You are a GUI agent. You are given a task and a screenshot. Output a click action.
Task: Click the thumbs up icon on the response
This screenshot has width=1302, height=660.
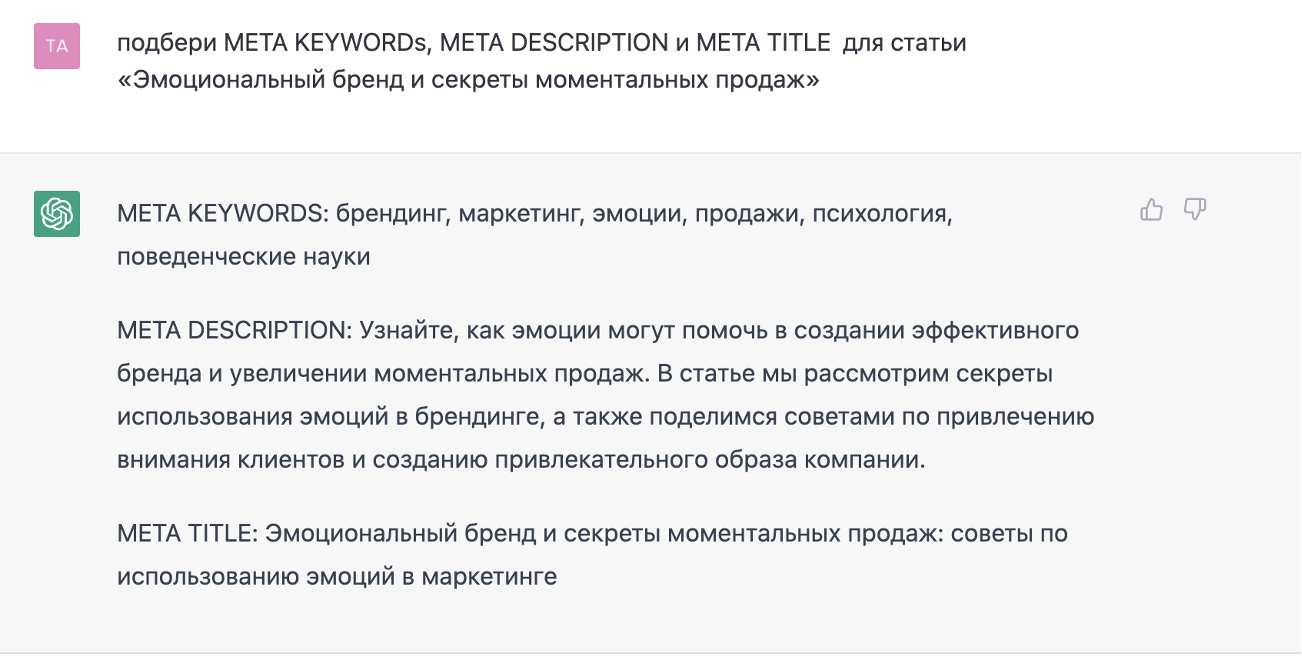pyautogui.click(x=1151, y=210)
